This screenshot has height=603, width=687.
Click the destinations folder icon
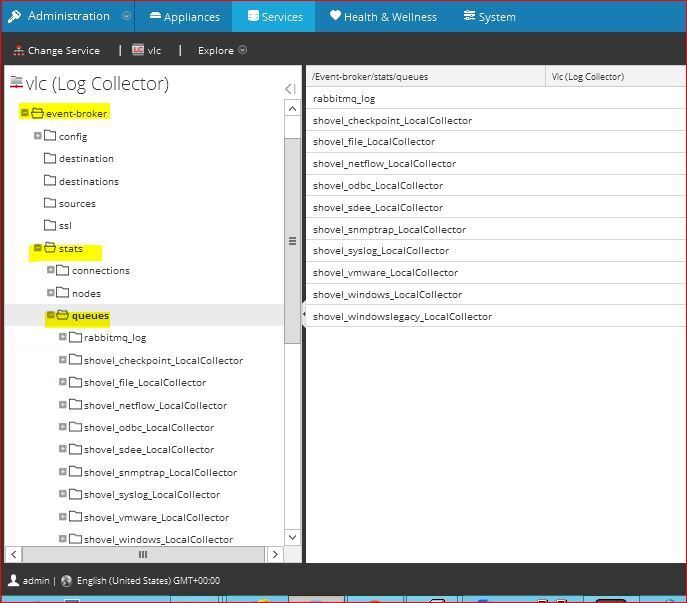pos(50,181)
